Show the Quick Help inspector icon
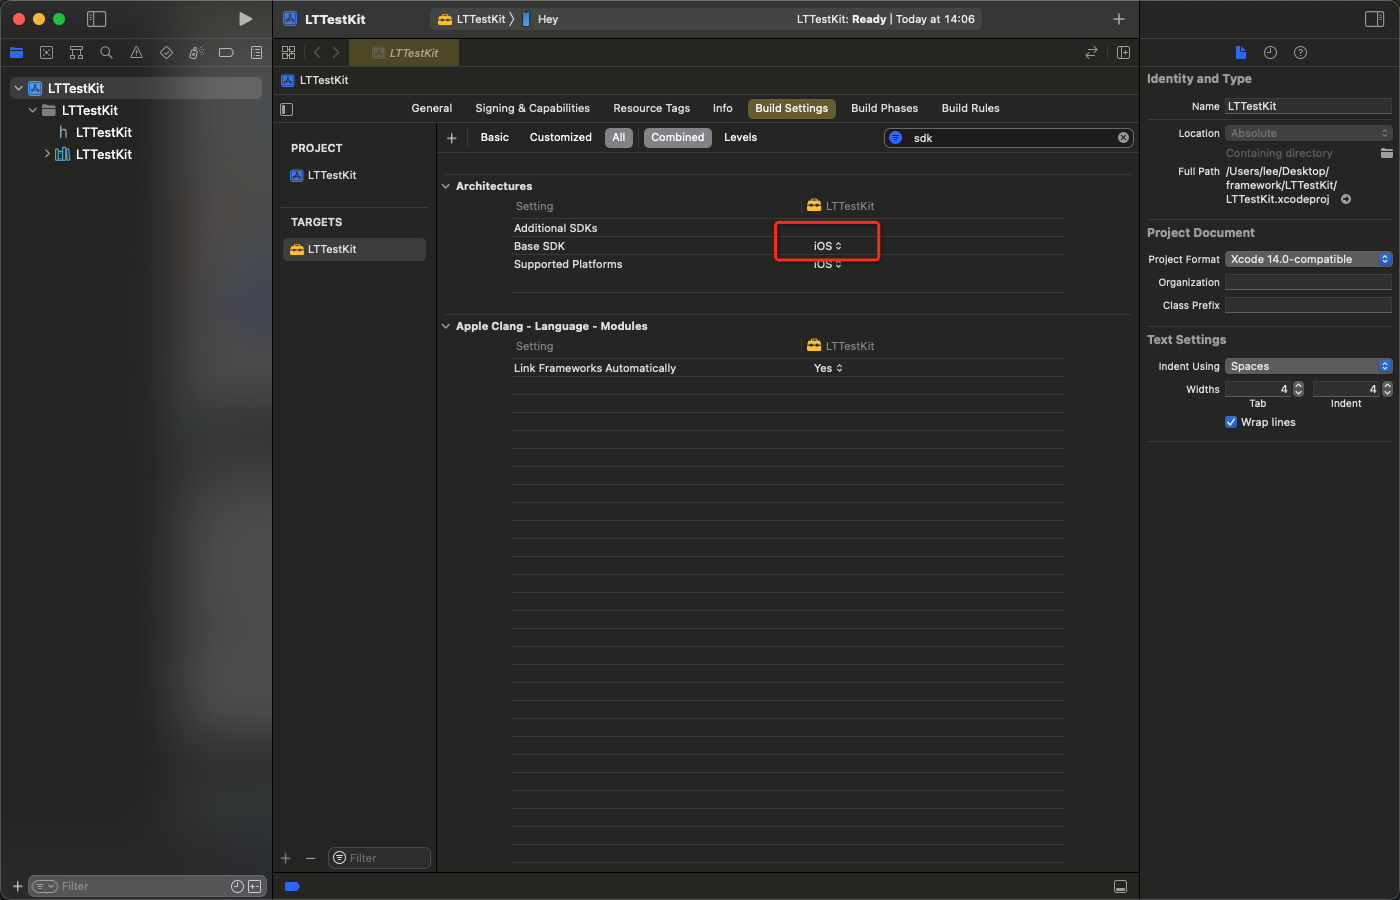The image size is (1400, 900). [1300, 53]
